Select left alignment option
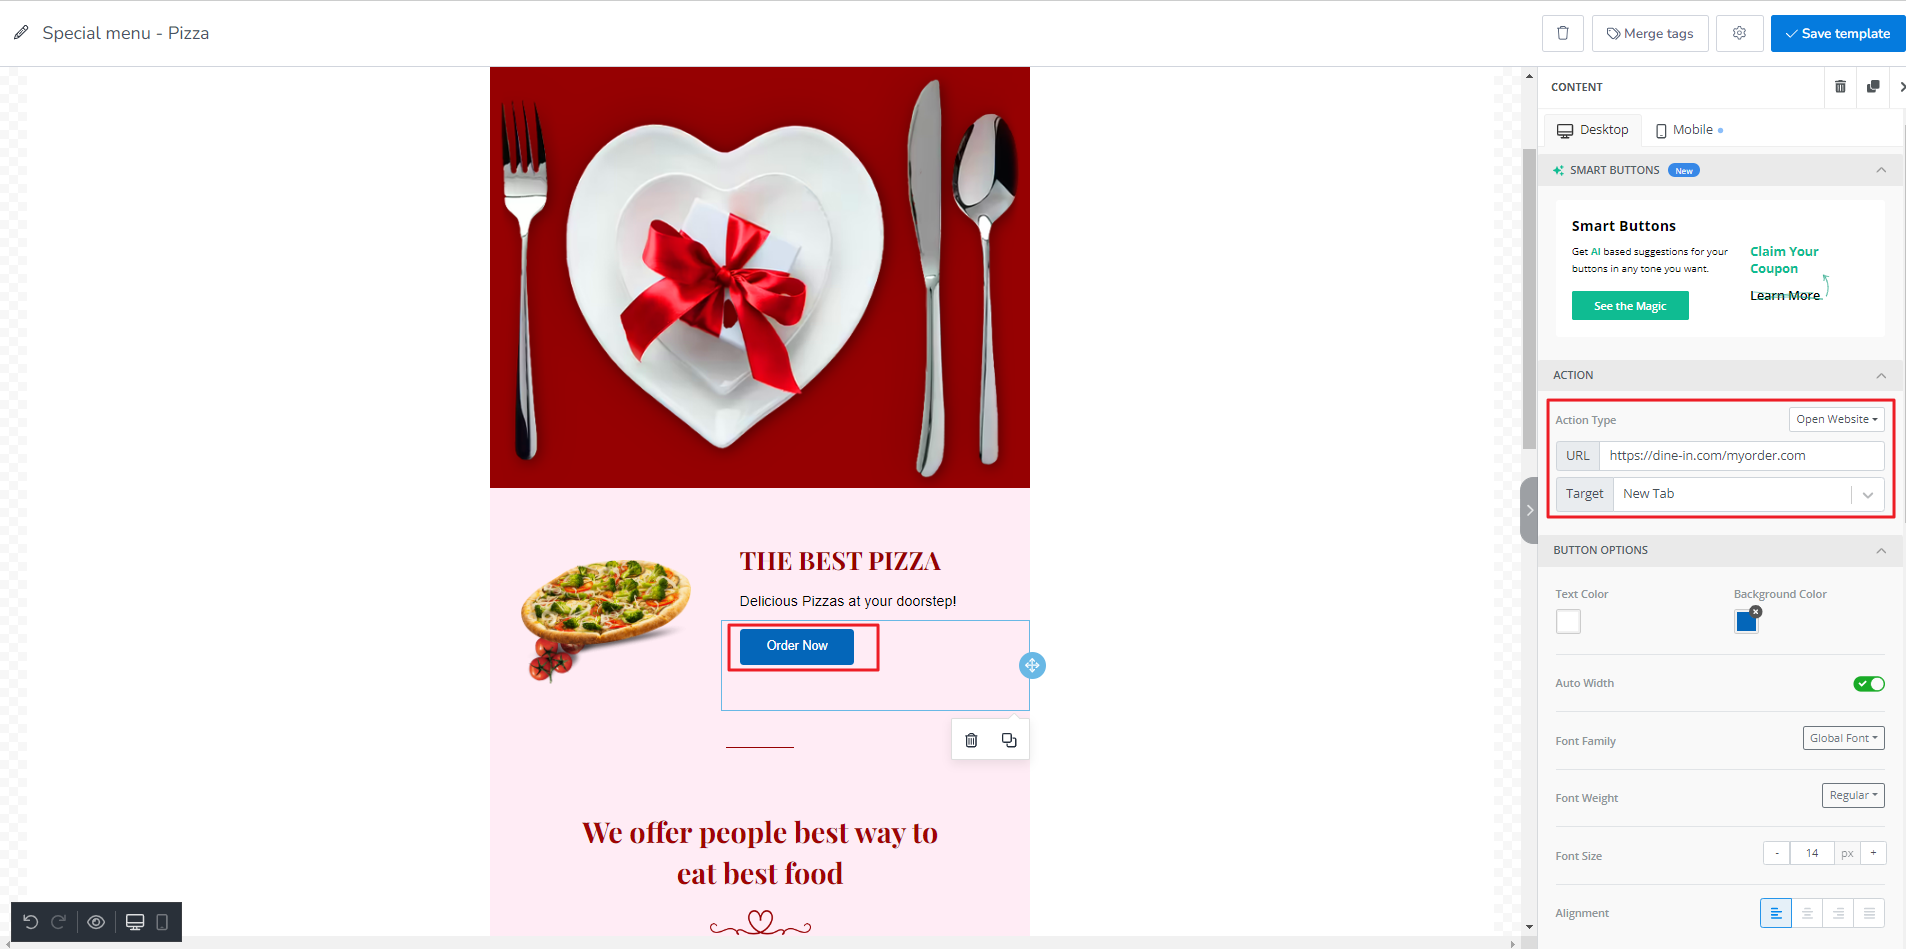 [1776, 913]
